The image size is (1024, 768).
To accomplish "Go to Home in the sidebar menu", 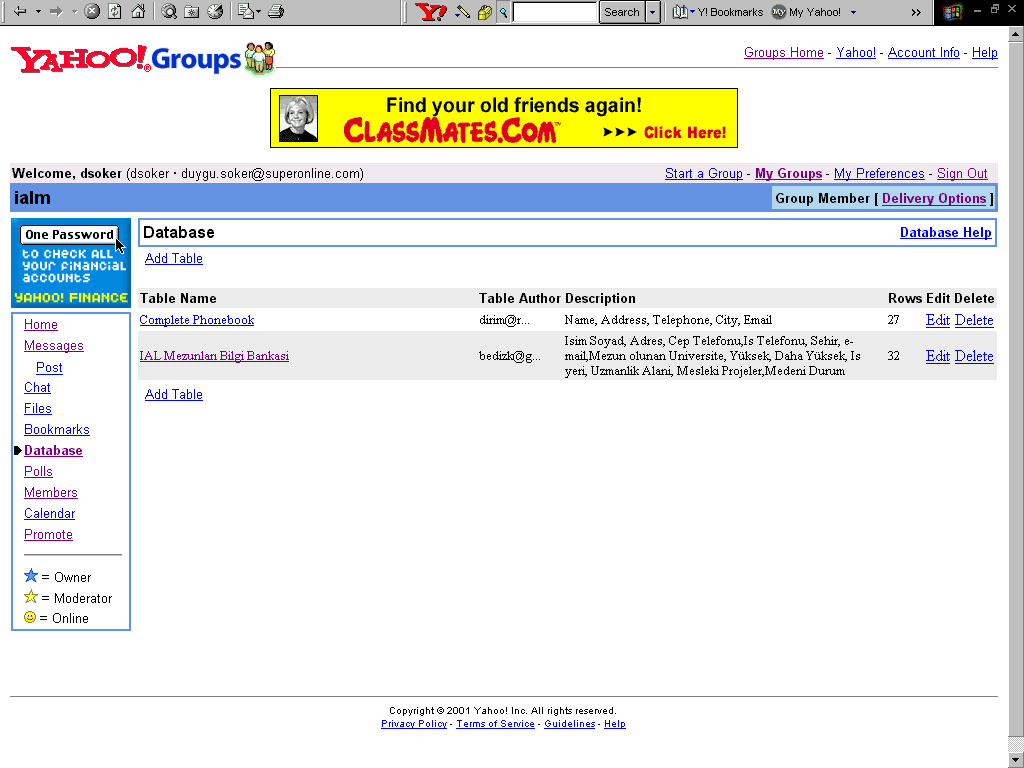I will (x=40, y=325).
